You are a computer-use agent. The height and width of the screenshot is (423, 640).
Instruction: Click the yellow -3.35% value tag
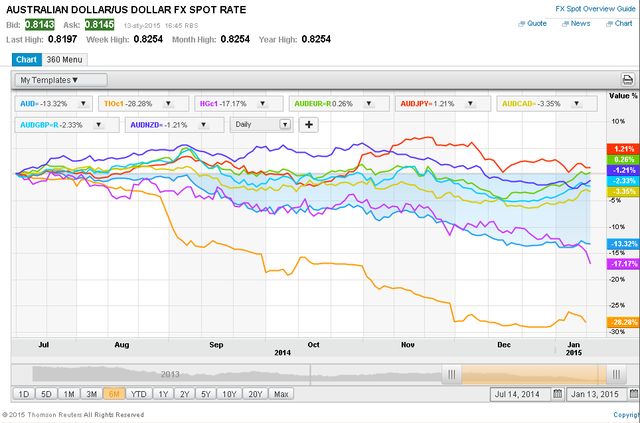pos(622,191)
